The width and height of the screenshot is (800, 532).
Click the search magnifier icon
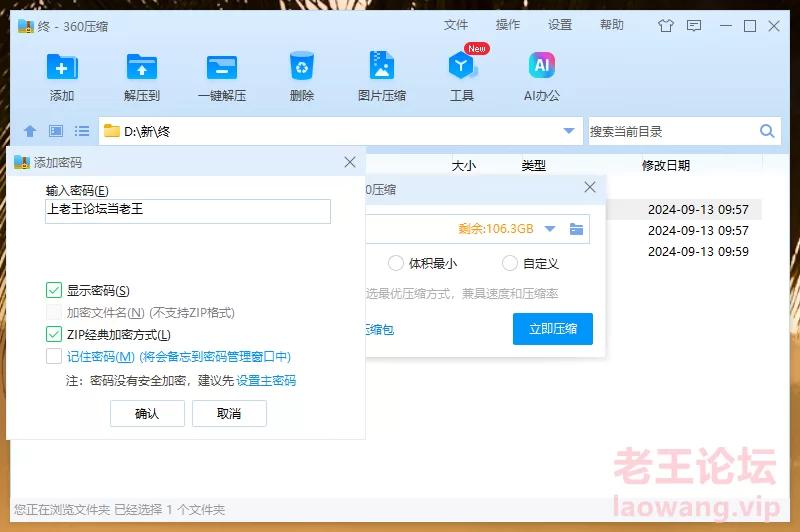[x=767, y=131]
